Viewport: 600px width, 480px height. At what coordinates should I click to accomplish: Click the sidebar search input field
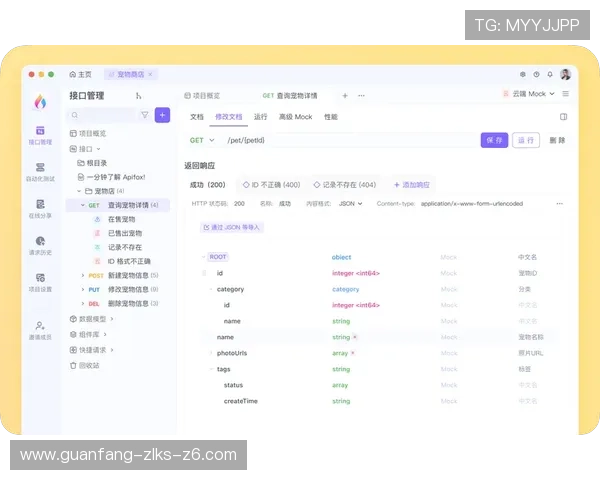coord(102,115)
